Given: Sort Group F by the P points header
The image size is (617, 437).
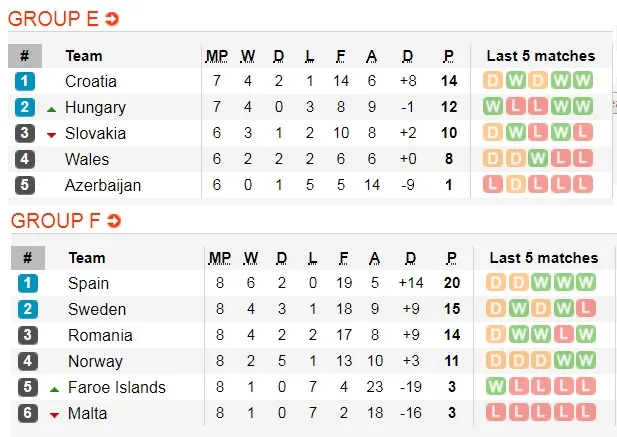Looking at the screenshot, I should pyautogui.click(x=449, y=258).
